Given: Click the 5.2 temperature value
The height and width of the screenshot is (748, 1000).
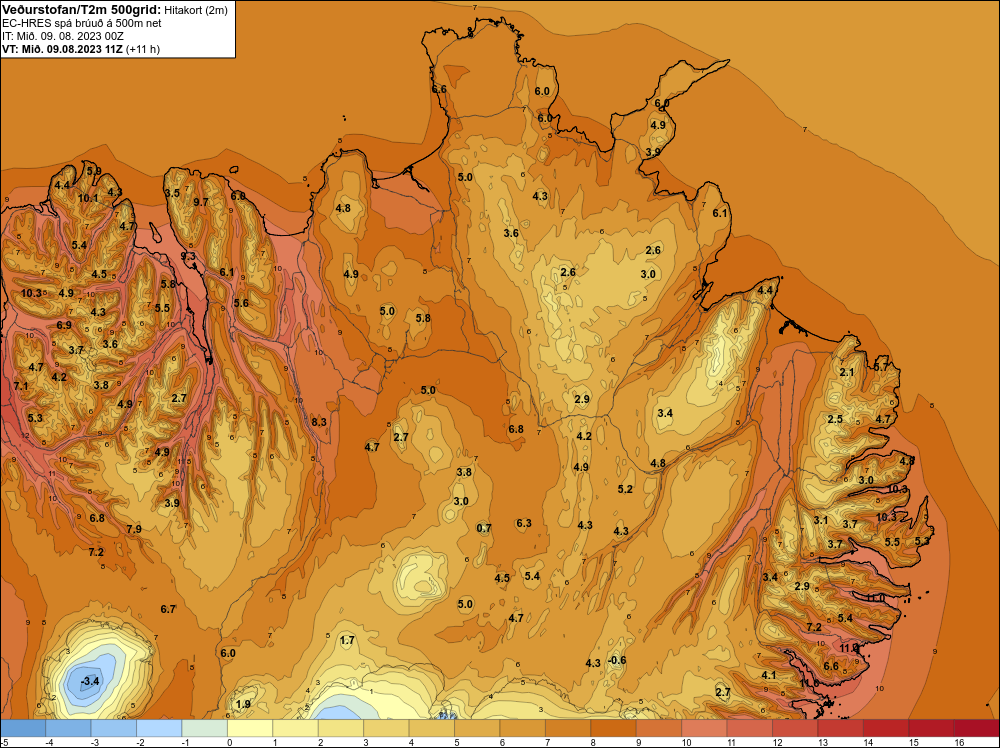Looking at the screenshot, I should 625,488.
